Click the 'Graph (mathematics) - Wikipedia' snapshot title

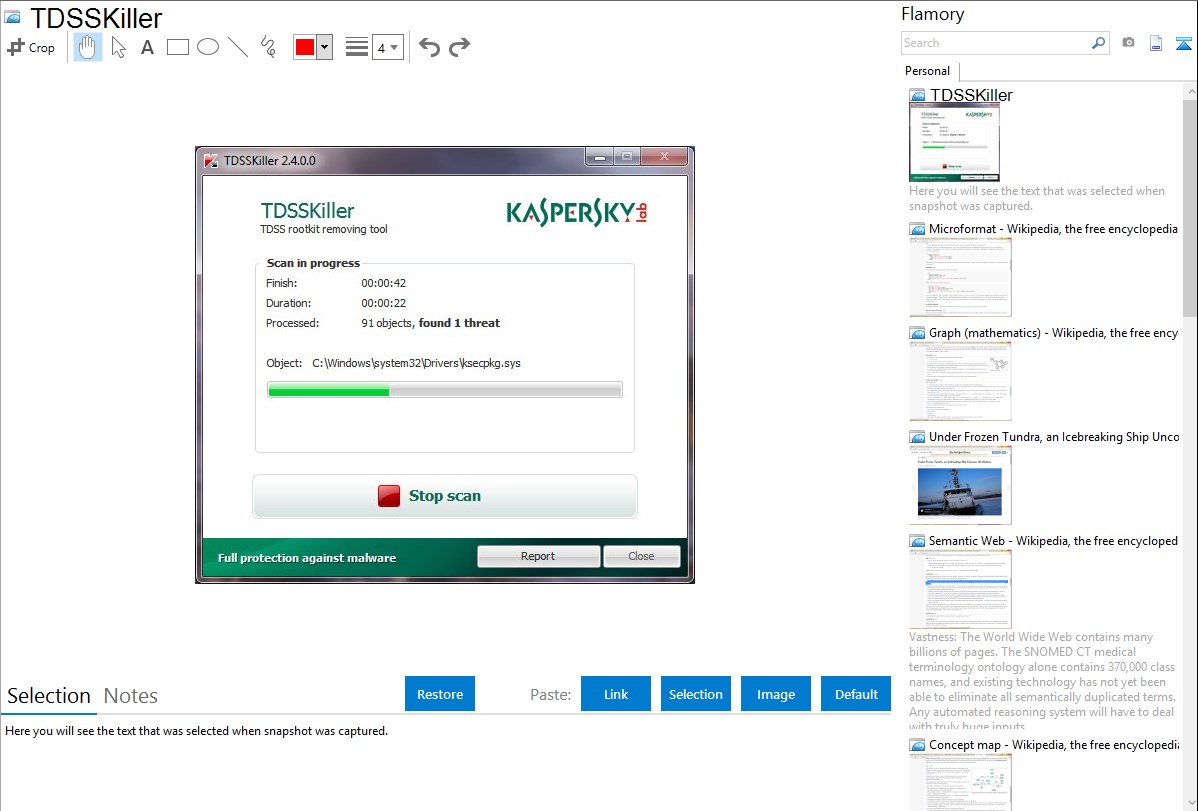[x=1053, y=333]
